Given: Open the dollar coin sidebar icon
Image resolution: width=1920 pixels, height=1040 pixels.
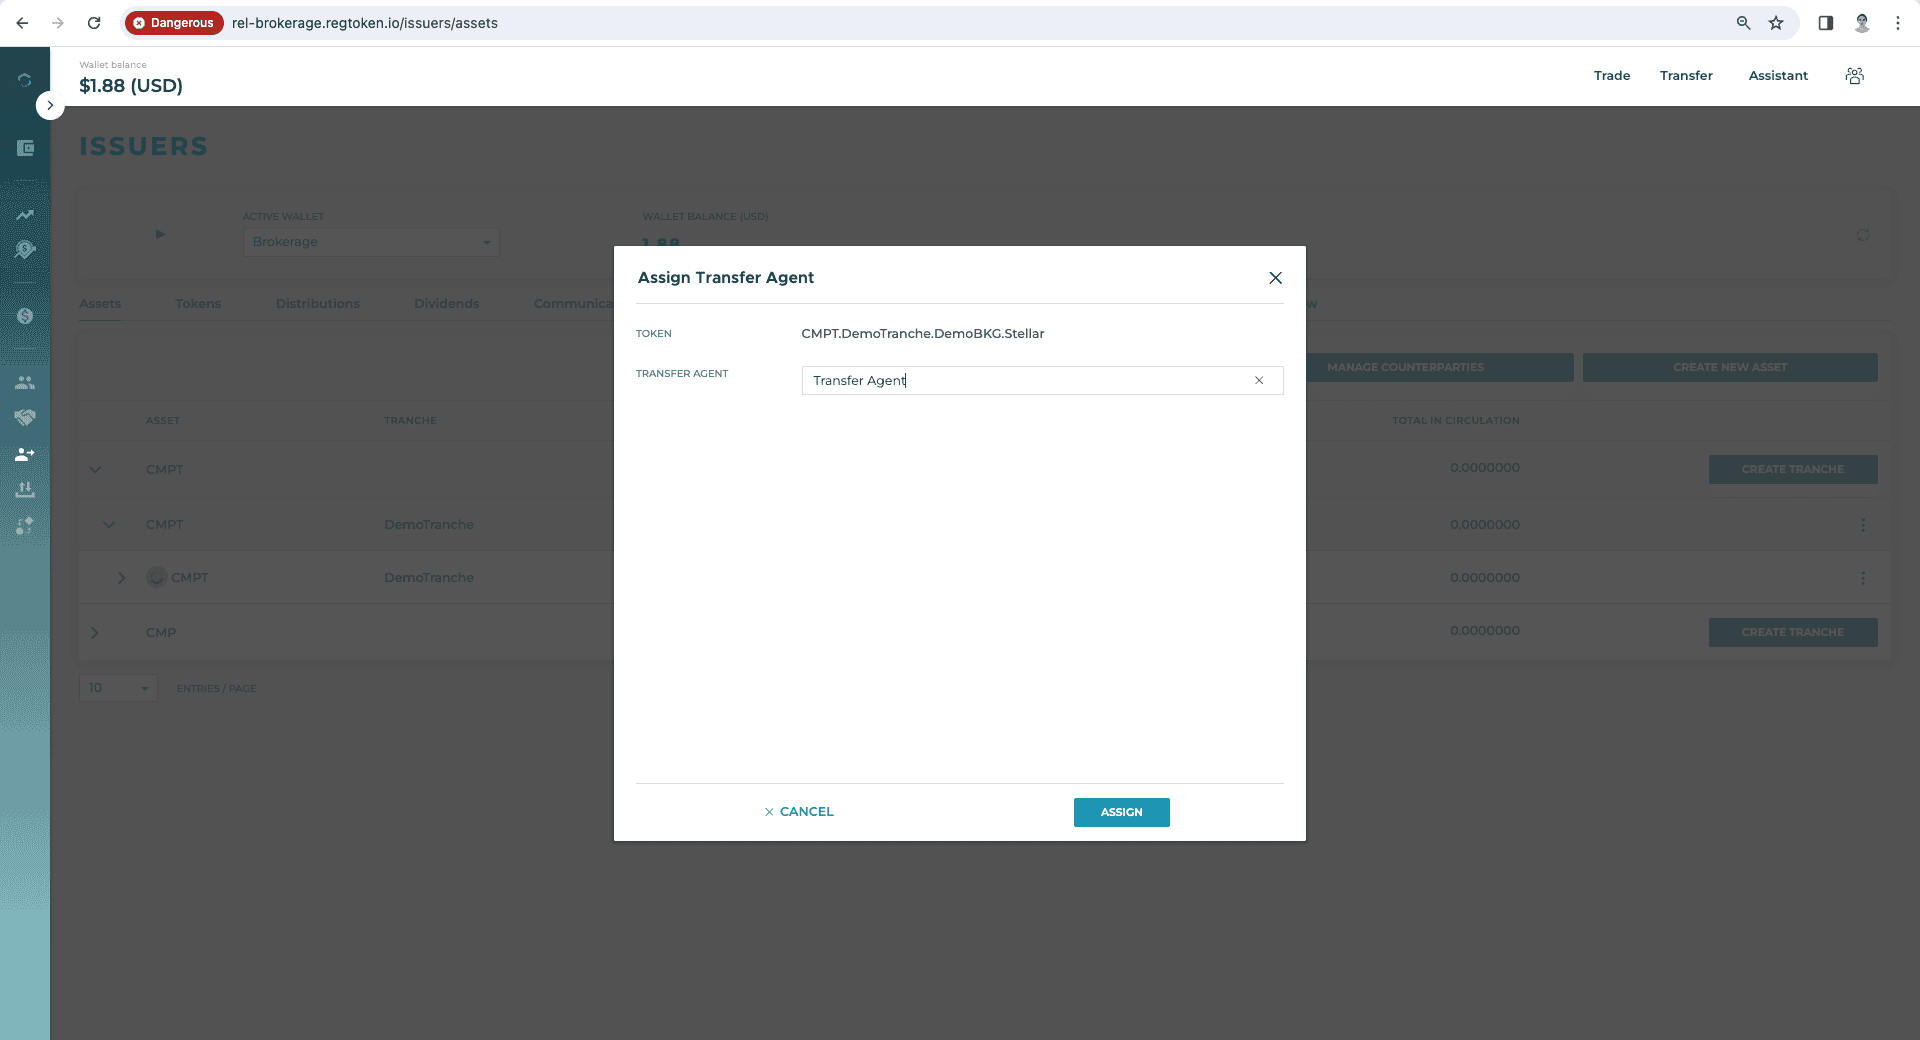Looking at the screenshot, I should pos(25,316).
